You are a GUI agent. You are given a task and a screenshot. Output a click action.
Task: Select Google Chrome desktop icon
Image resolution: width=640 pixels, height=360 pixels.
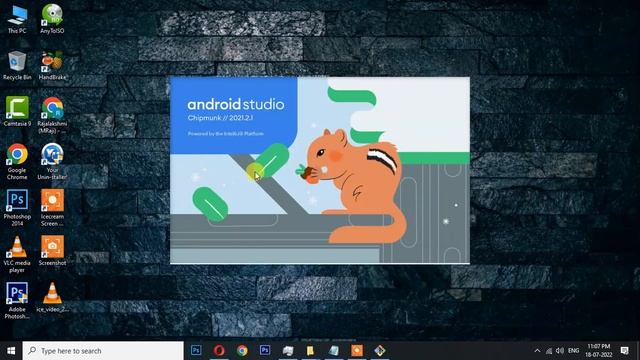click(17, 162)
